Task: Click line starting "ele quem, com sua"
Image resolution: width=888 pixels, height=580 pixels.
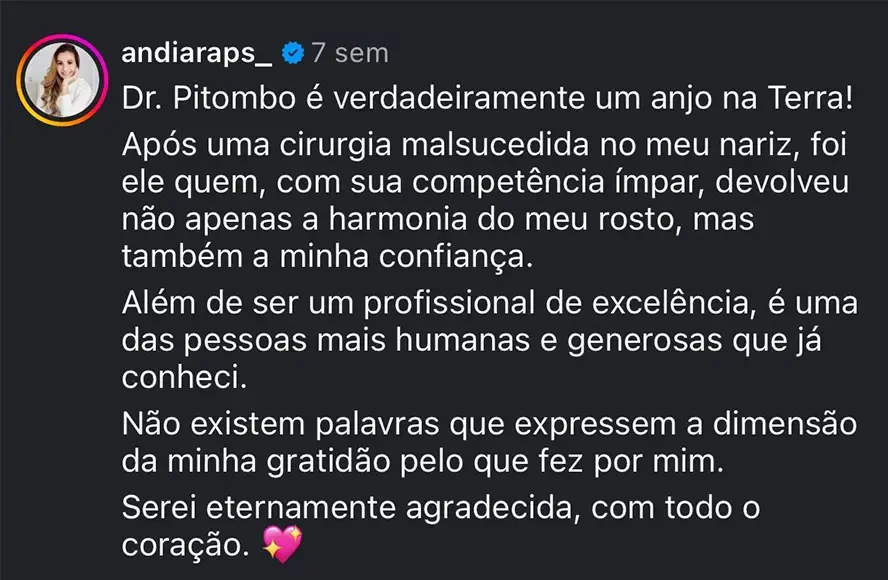Action: [486, 183]
